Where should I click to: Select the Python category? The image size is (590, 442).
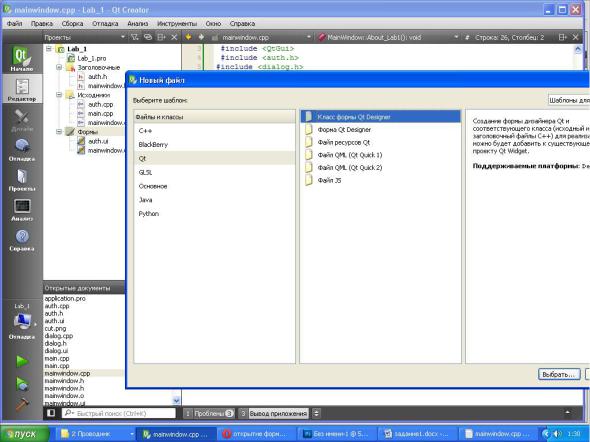coord(214,214)
